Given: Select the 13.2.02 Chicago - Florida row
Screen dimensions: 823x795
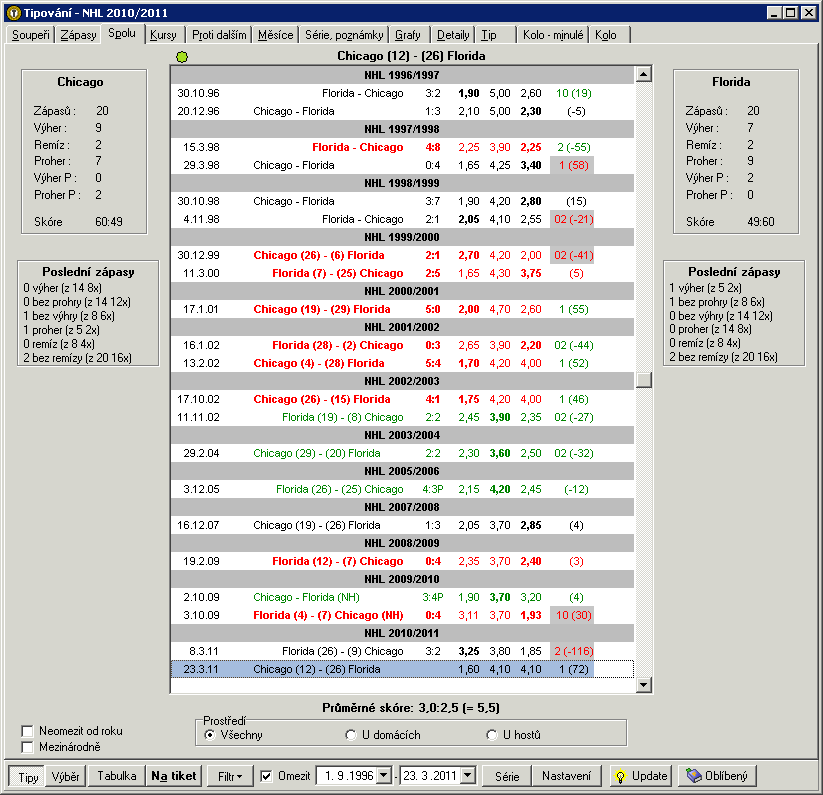Looking at the screenshot, I should click(402, 363).
